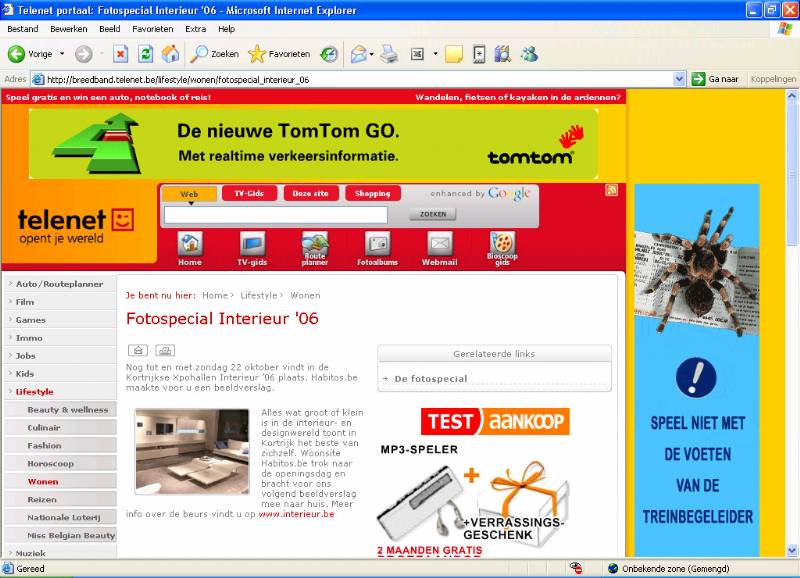The image size is (800, 578).
Task: Click the page scrollbar up arrow
Action: tap(792, 95)
